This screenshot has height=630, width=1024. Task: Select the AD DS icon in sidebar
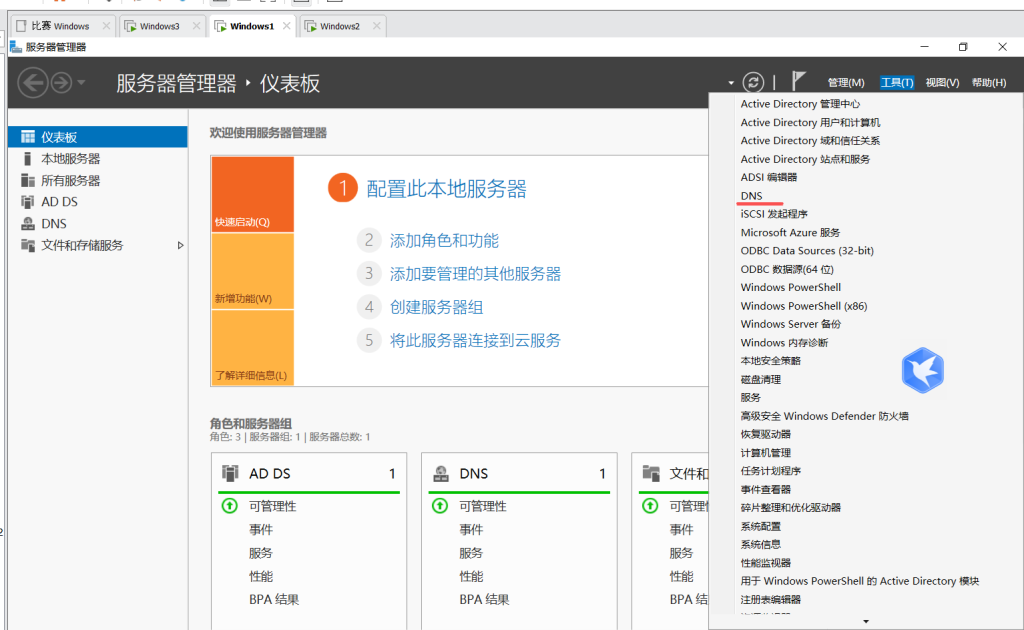(28, 202)
